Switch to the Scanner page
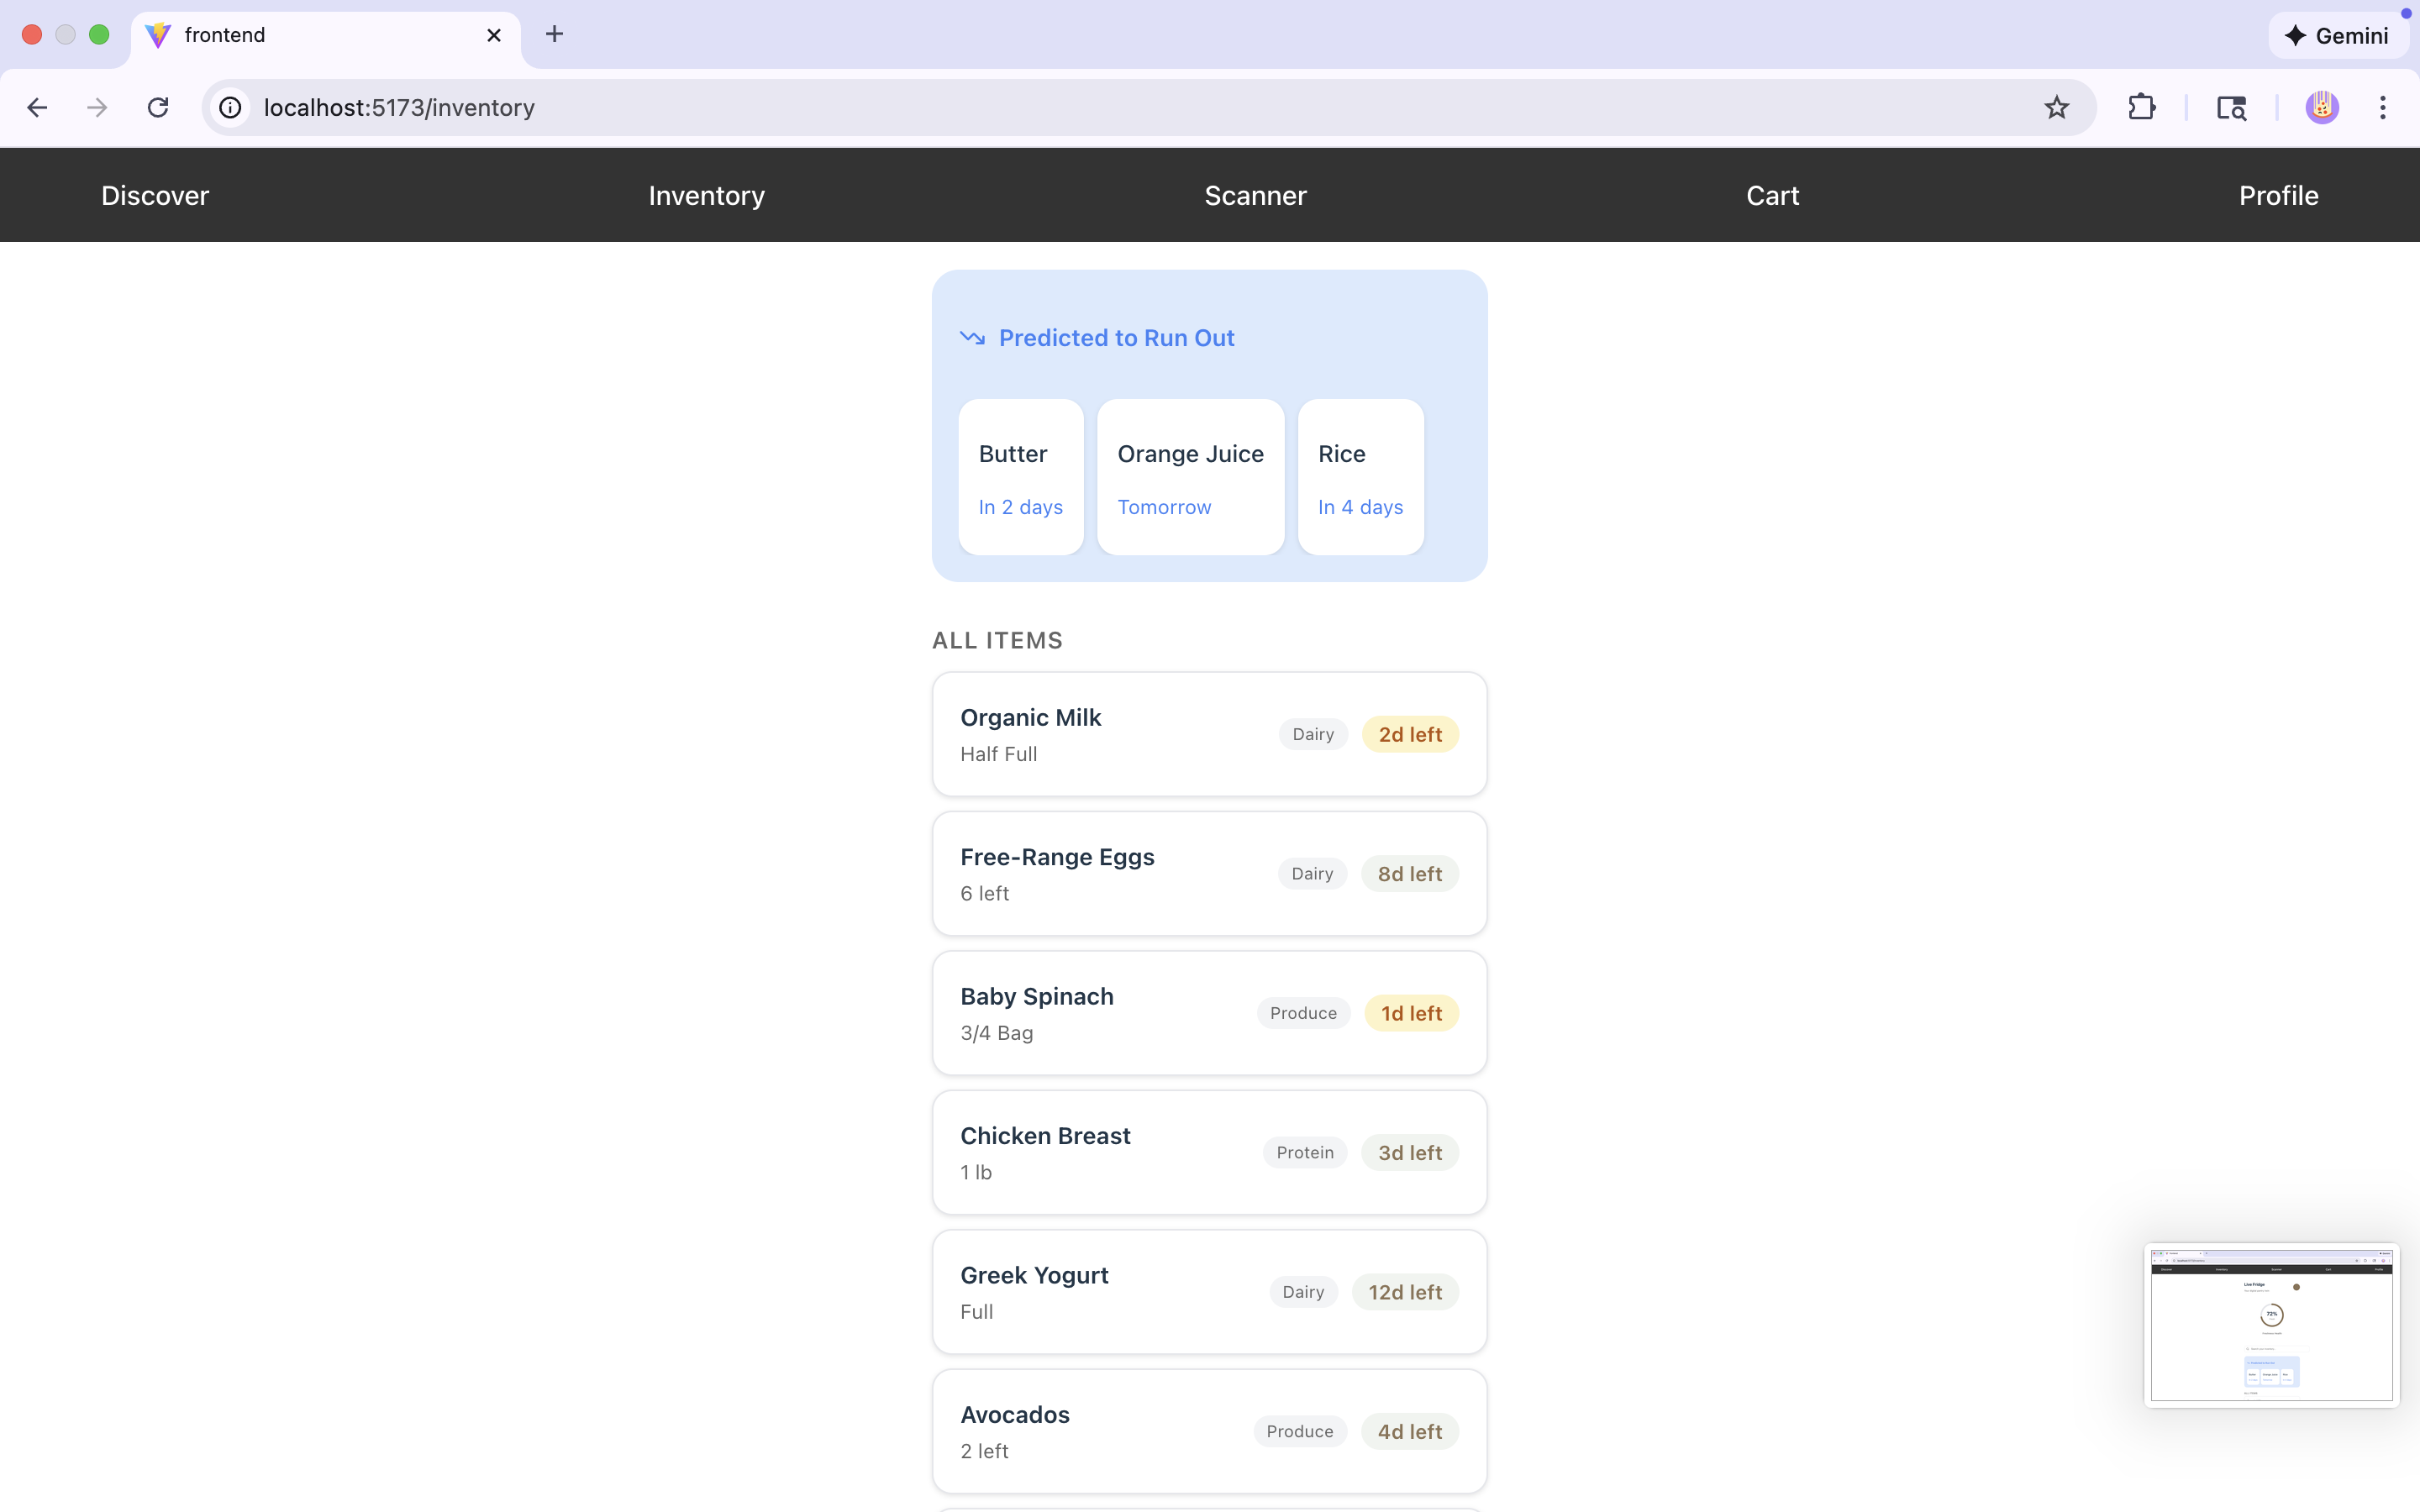 tap(1255, 195)
